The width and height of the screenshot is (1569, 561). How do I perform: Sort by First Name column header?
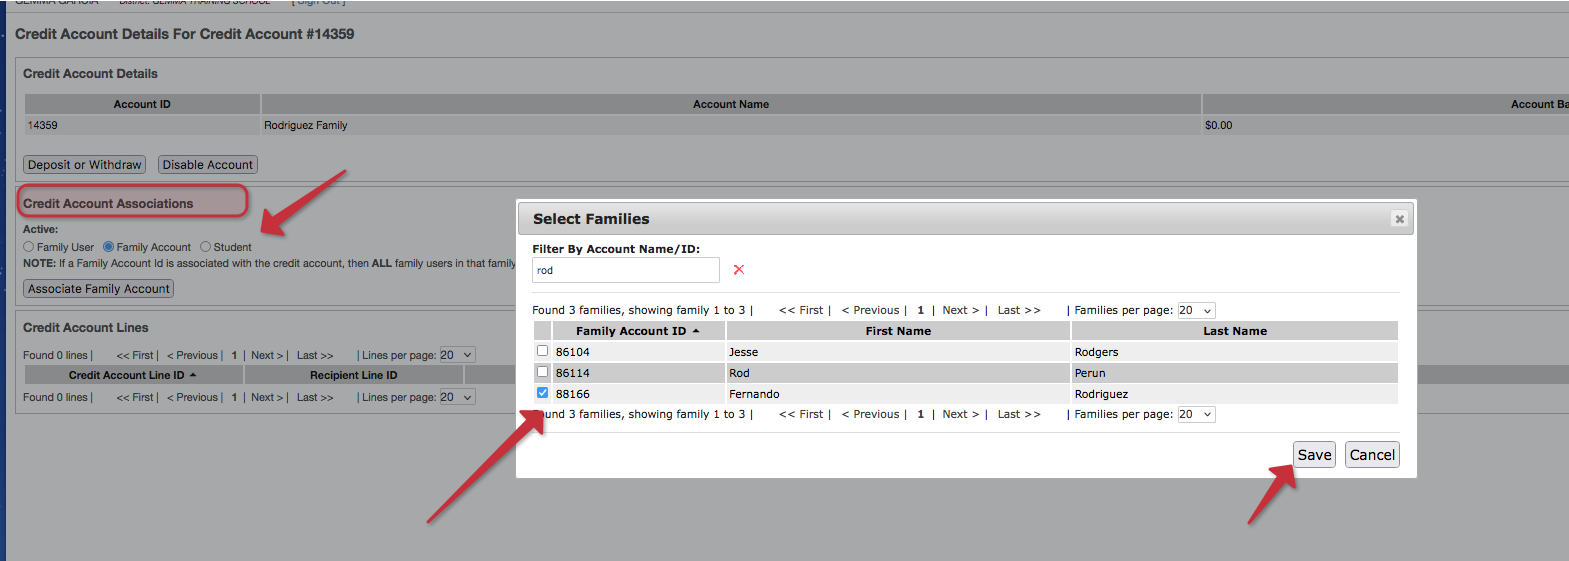tap(898, 331)
